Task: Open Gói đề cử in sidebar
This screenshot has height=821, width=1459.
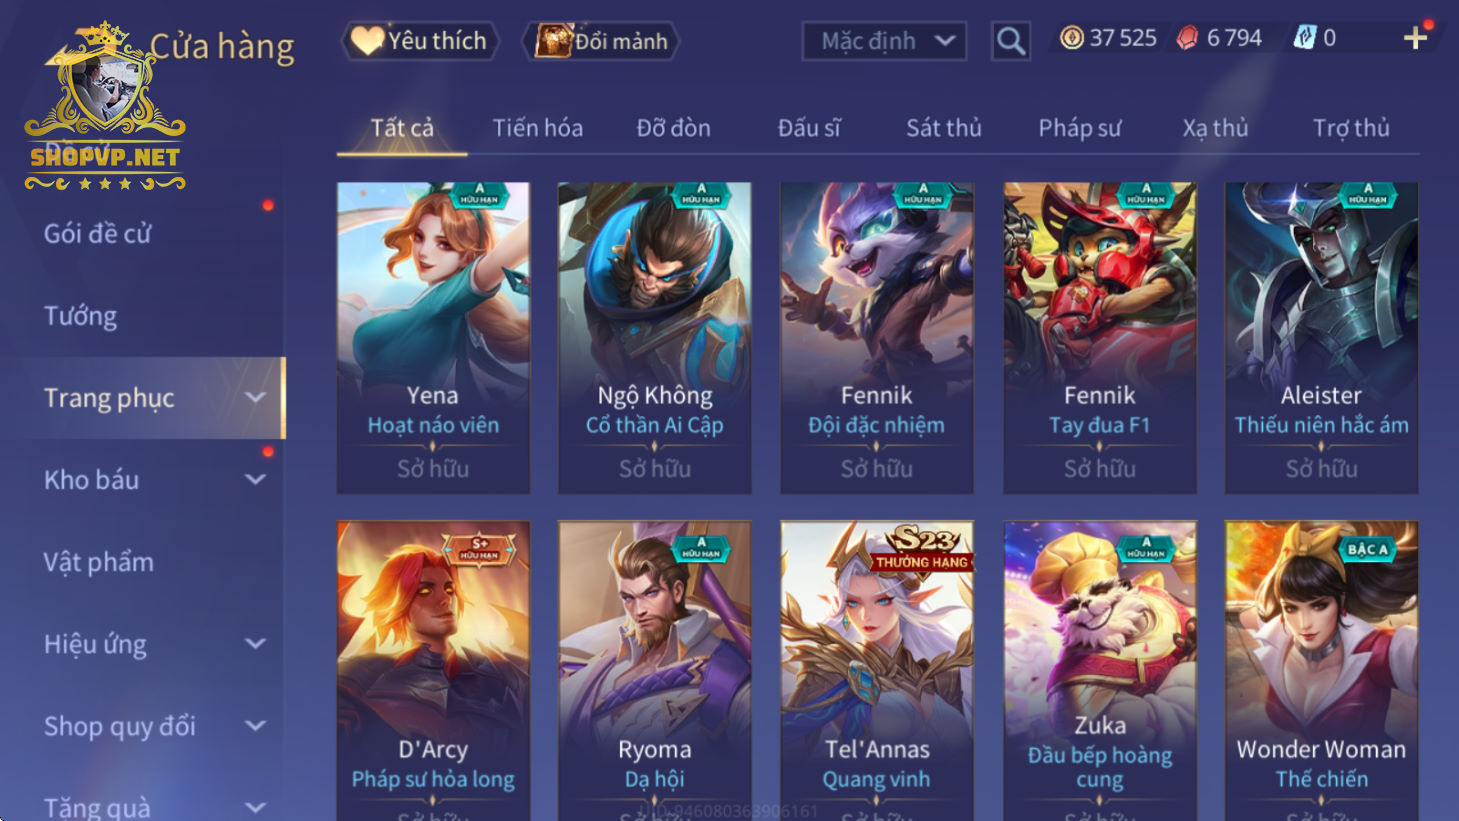Action: click(x=97, y=234)
